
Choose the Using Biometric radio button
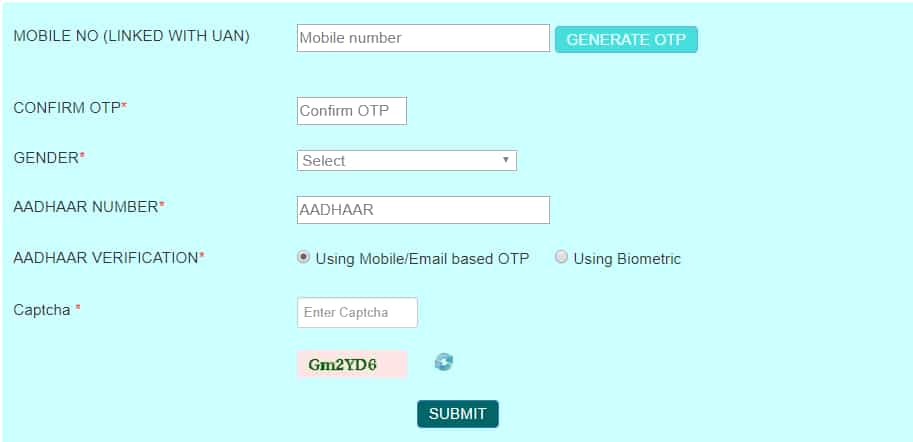pyautogui.click(x=561, y=257)
